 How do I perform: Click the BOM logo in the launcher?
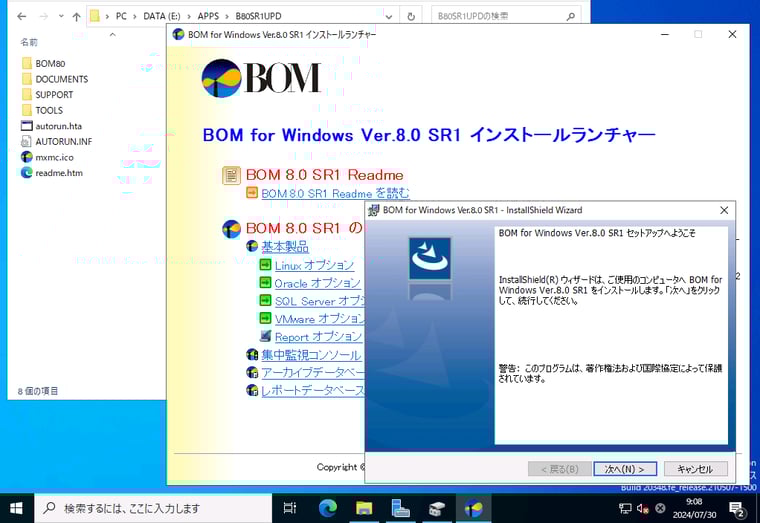(x=261, y=78)
